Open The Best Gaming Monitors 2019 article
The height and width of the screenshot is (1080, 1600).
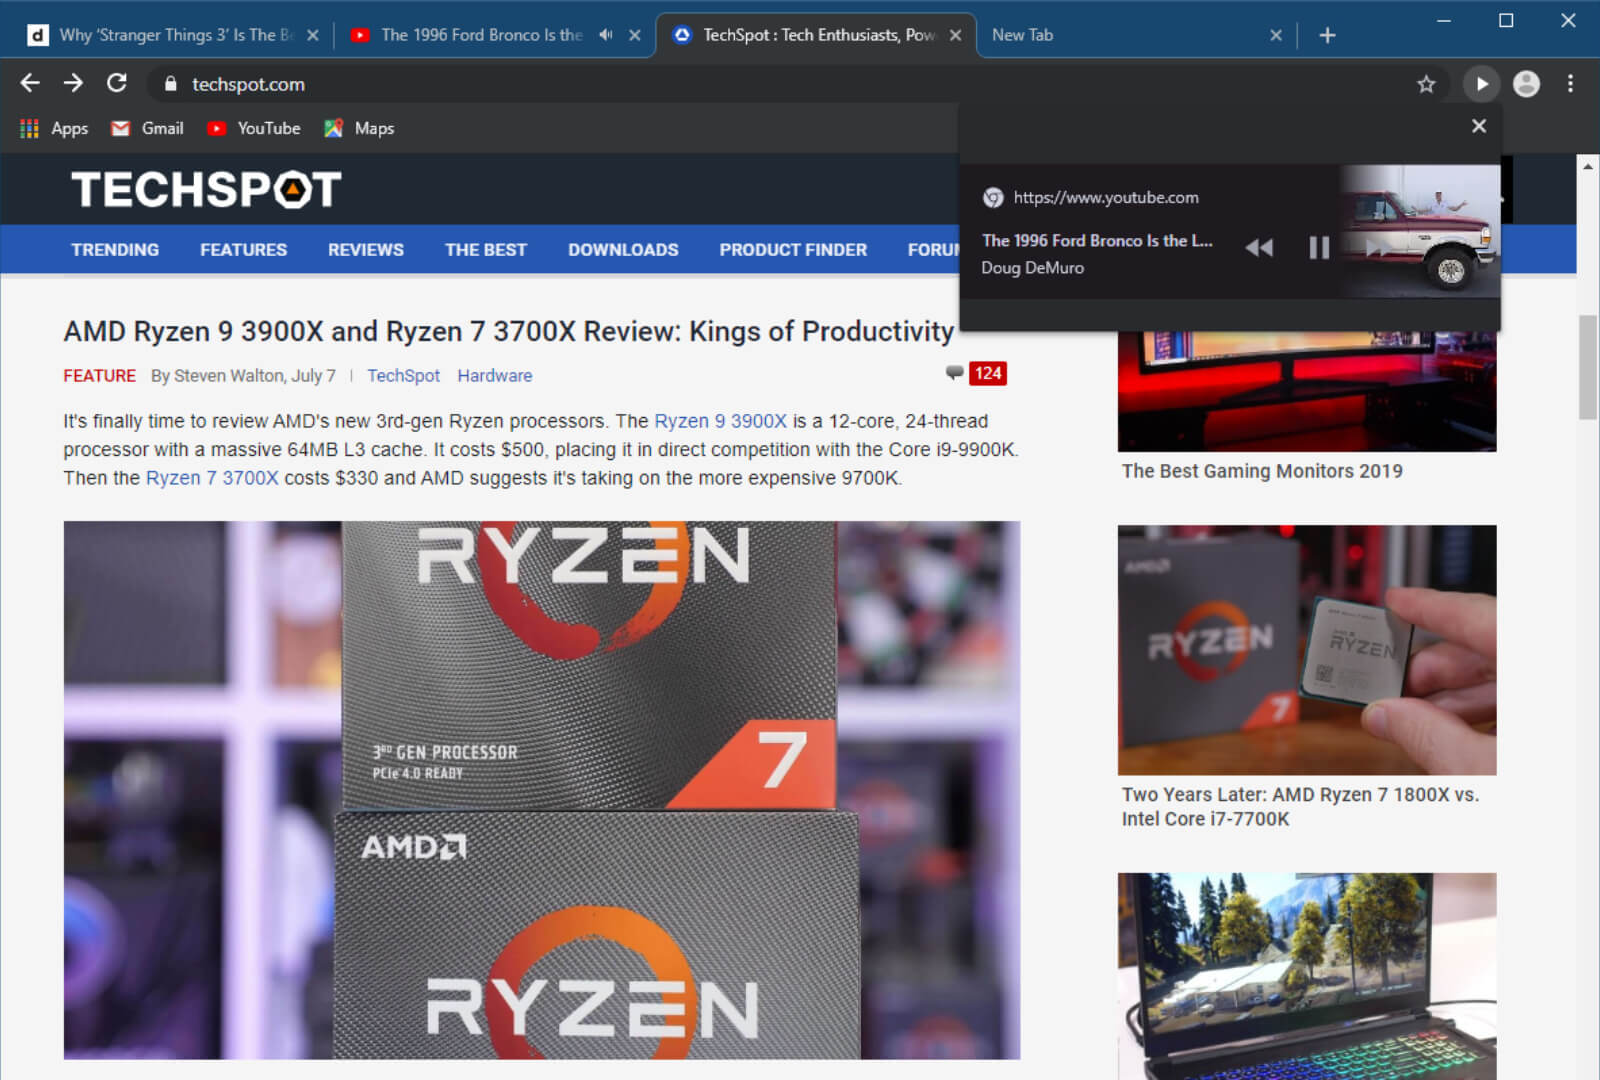pyautogui.click(x=1262, y=471)
